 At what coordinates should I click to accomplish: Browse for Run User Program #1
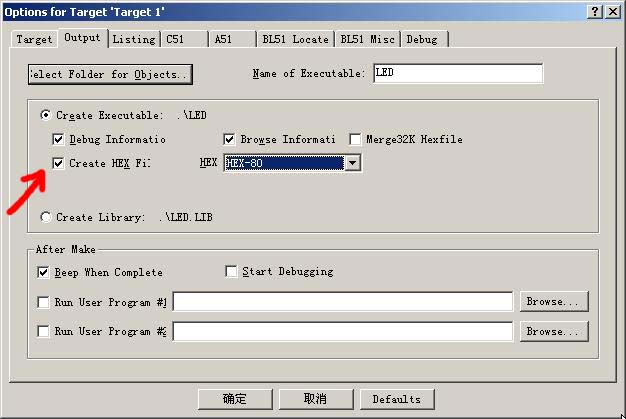[x=553, y=301]
